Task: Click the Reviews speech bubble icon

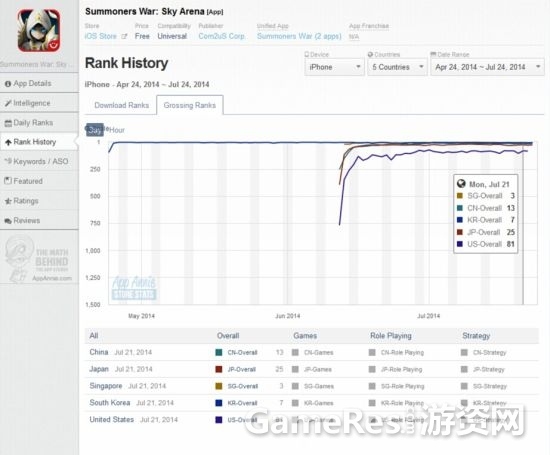Action: (8, 221)
